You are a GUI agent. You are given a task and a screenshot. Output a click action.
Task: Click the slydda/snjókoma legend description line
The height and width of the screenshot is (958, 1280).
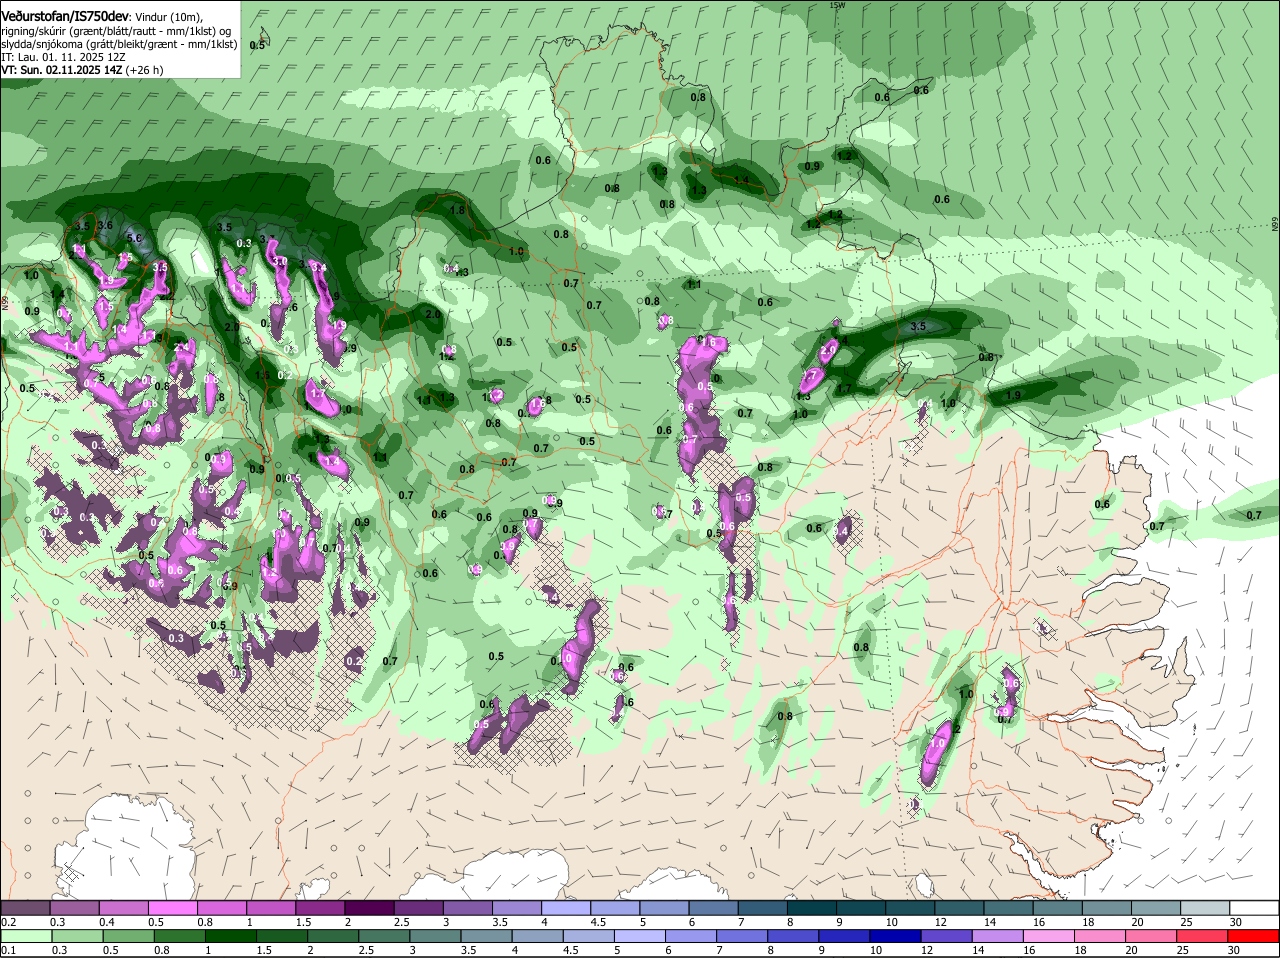[x=119, y=44]
